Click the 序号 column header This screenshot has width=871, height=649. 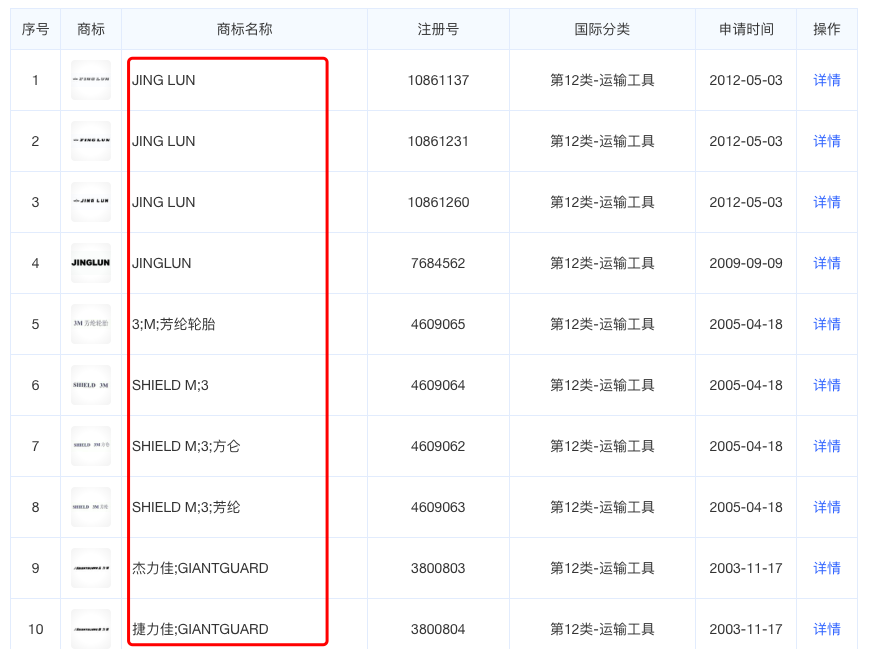point(36,29)
